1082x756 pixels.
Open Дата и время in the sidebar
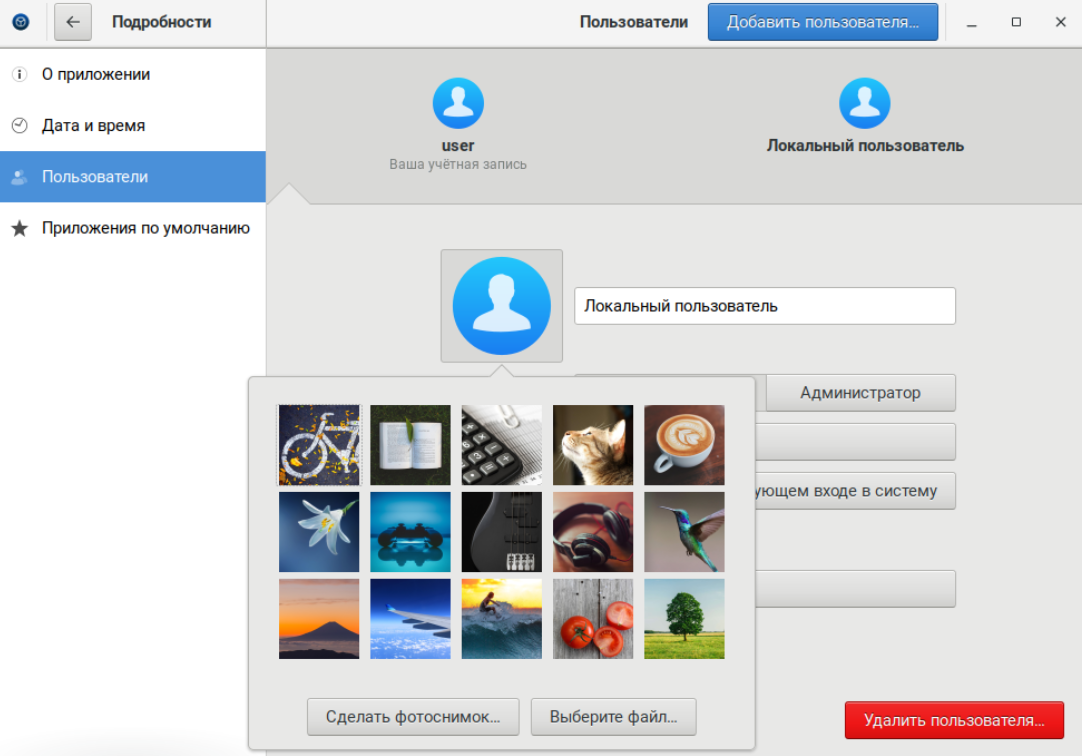[93, 126]
